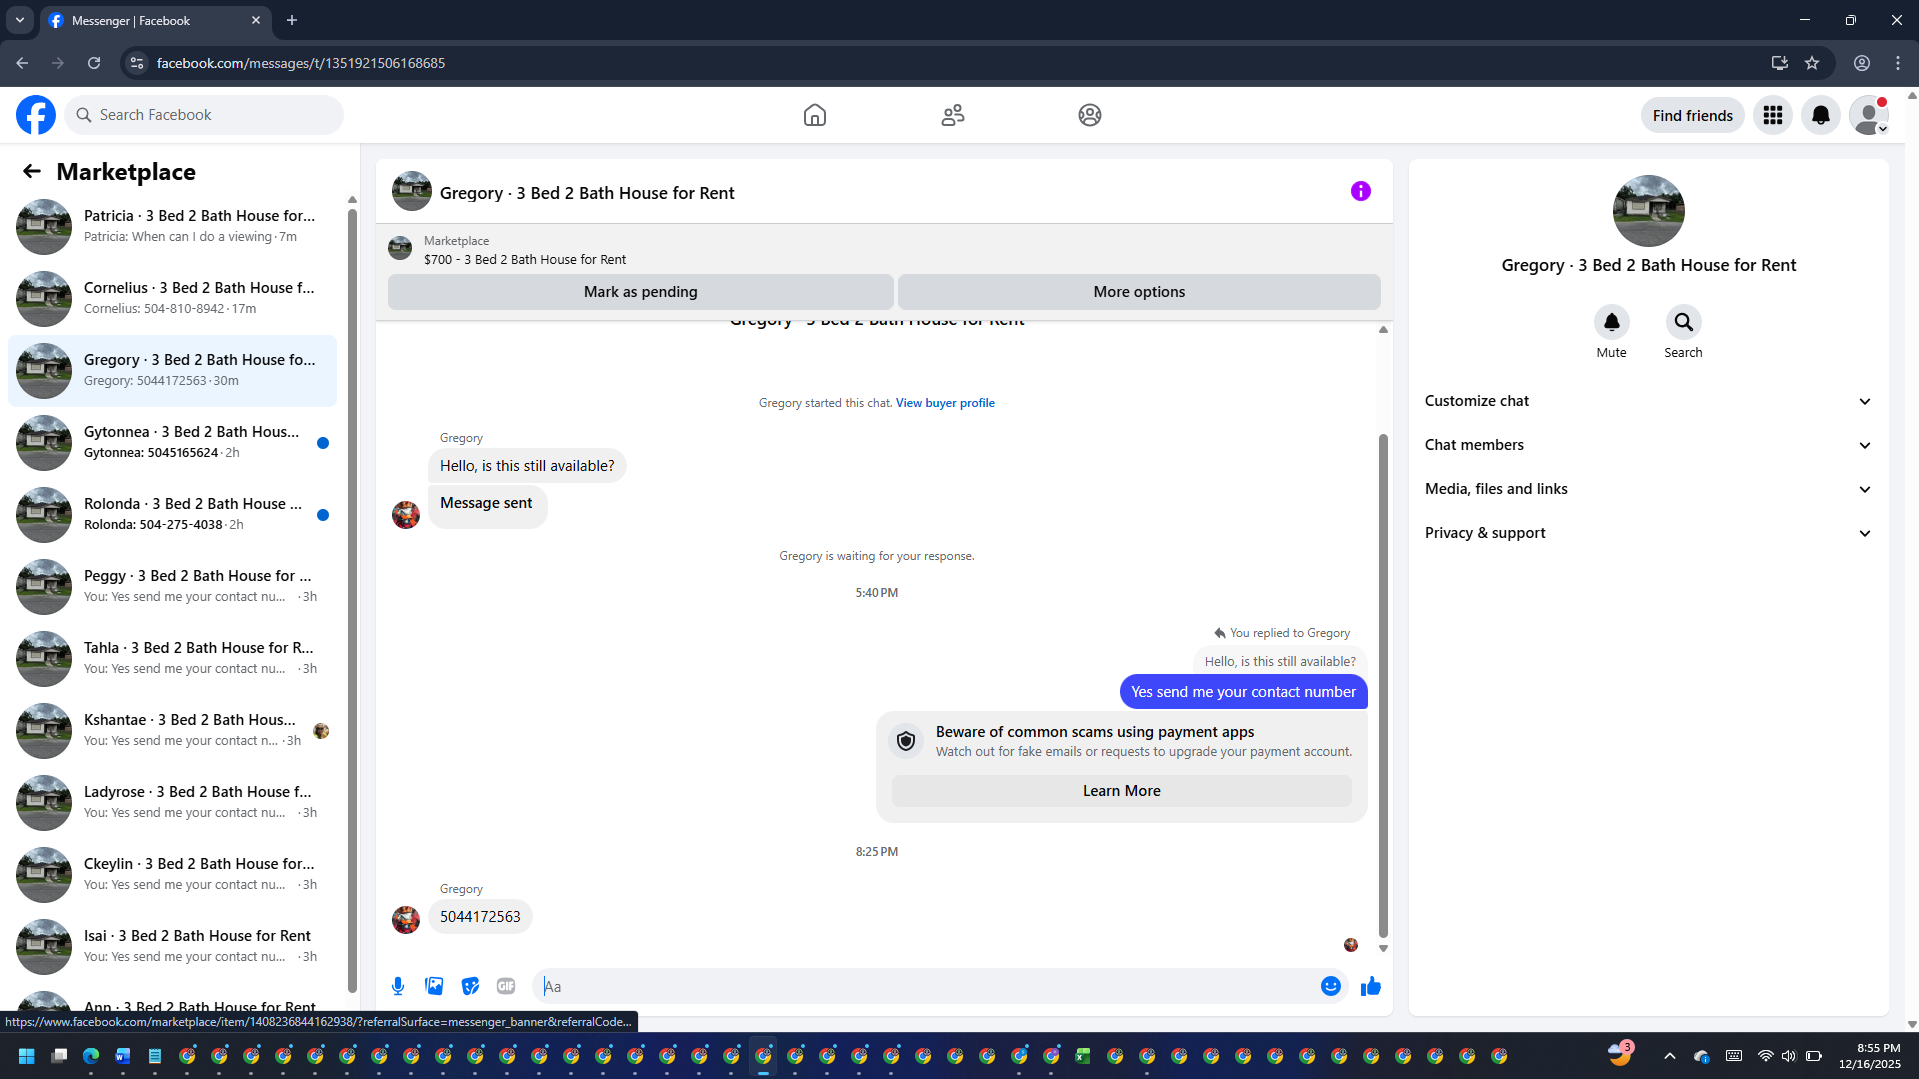Open Ckeylin's conversation

coord(172,874)
